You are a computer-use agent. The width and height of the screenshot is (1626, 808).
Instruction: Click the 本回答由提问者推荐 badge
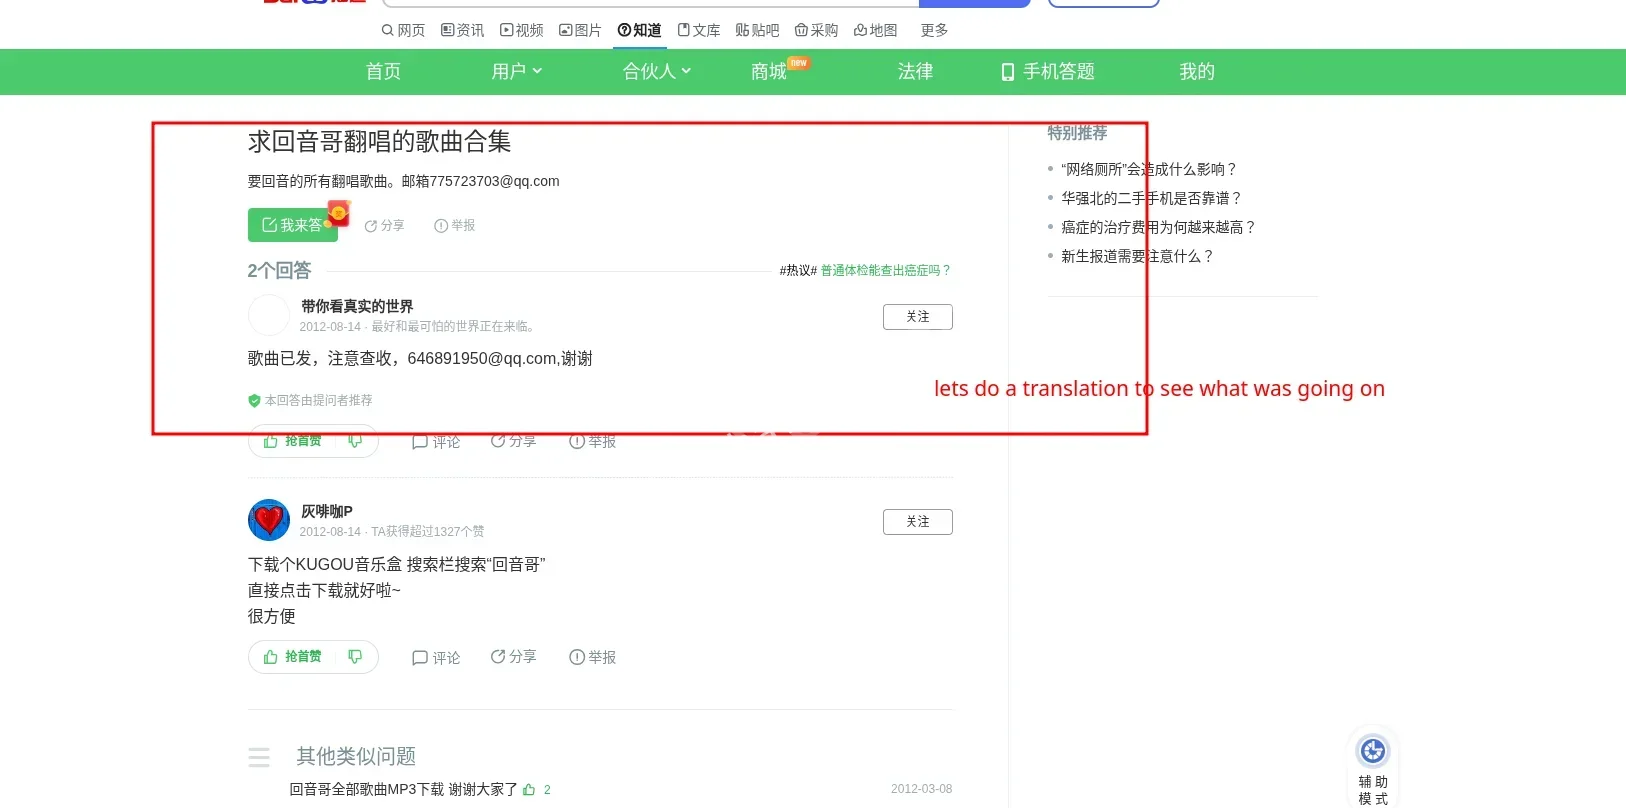(x=310, y=400)
